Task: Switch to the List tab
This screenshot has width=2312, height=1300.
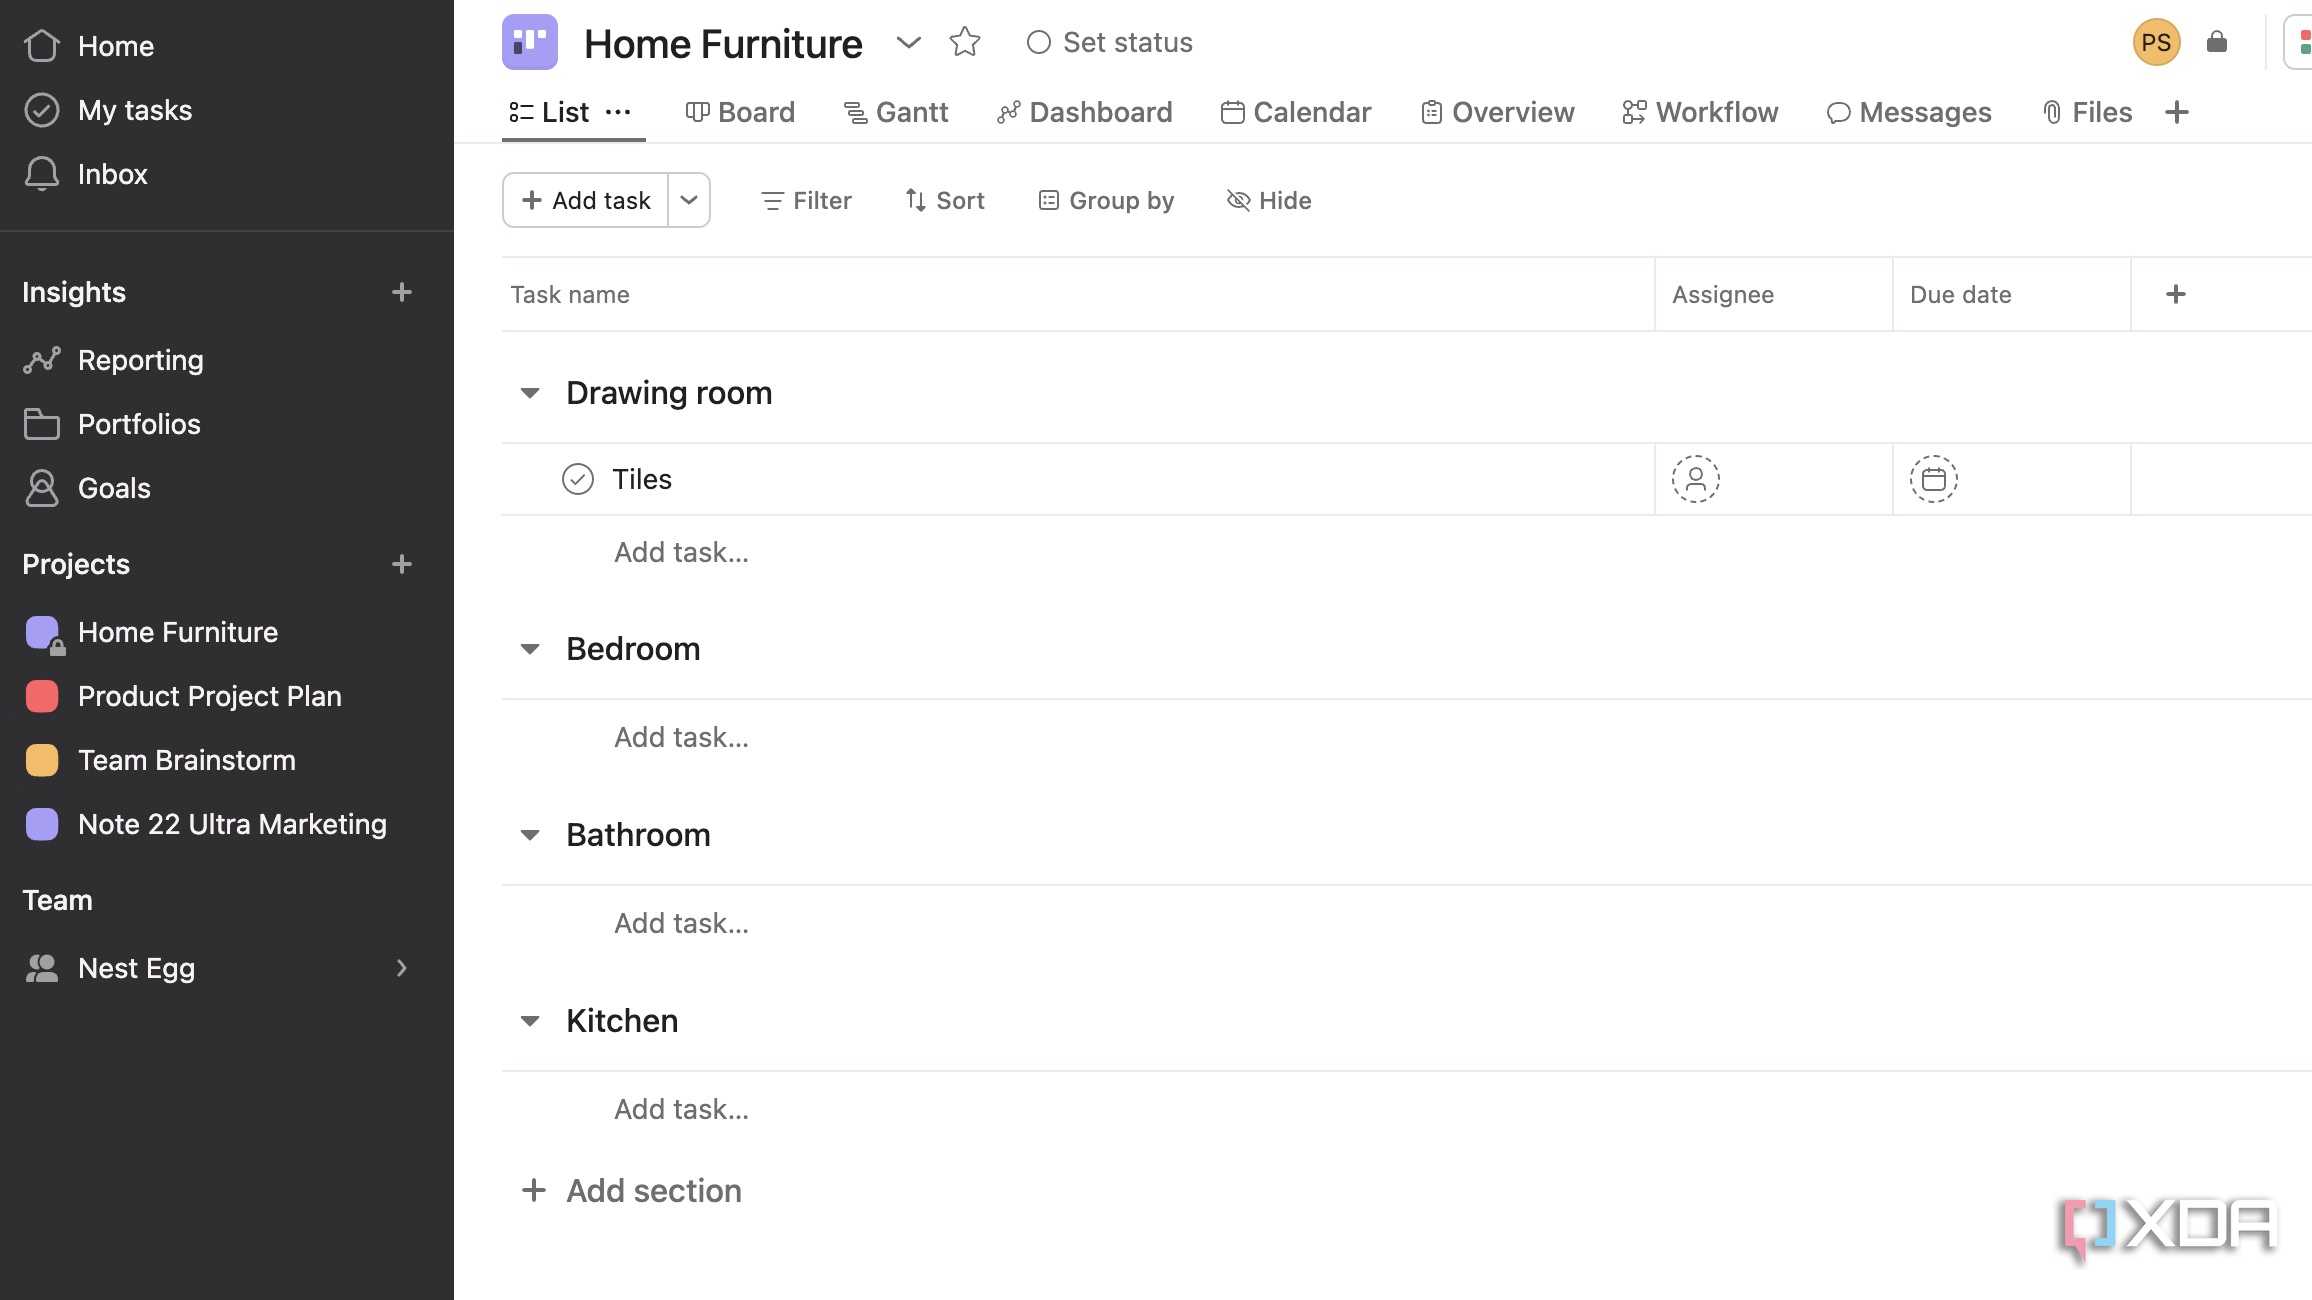Action: (549, 112)
